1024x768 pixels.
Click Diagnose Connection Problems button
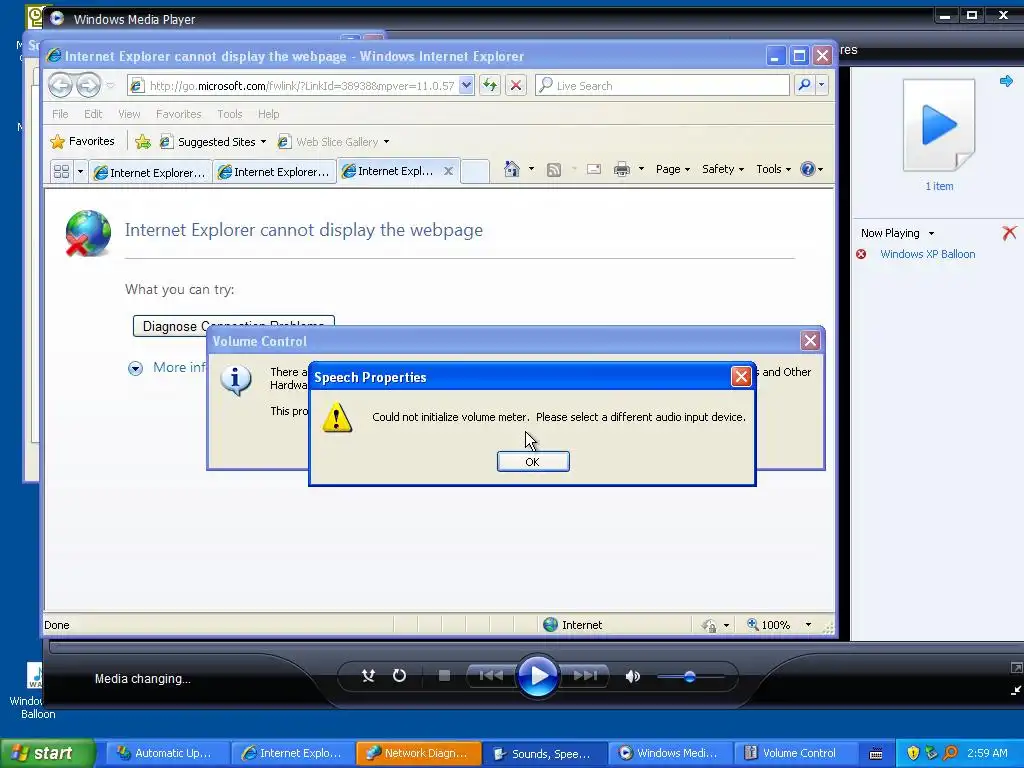click(x=233, y=326)
